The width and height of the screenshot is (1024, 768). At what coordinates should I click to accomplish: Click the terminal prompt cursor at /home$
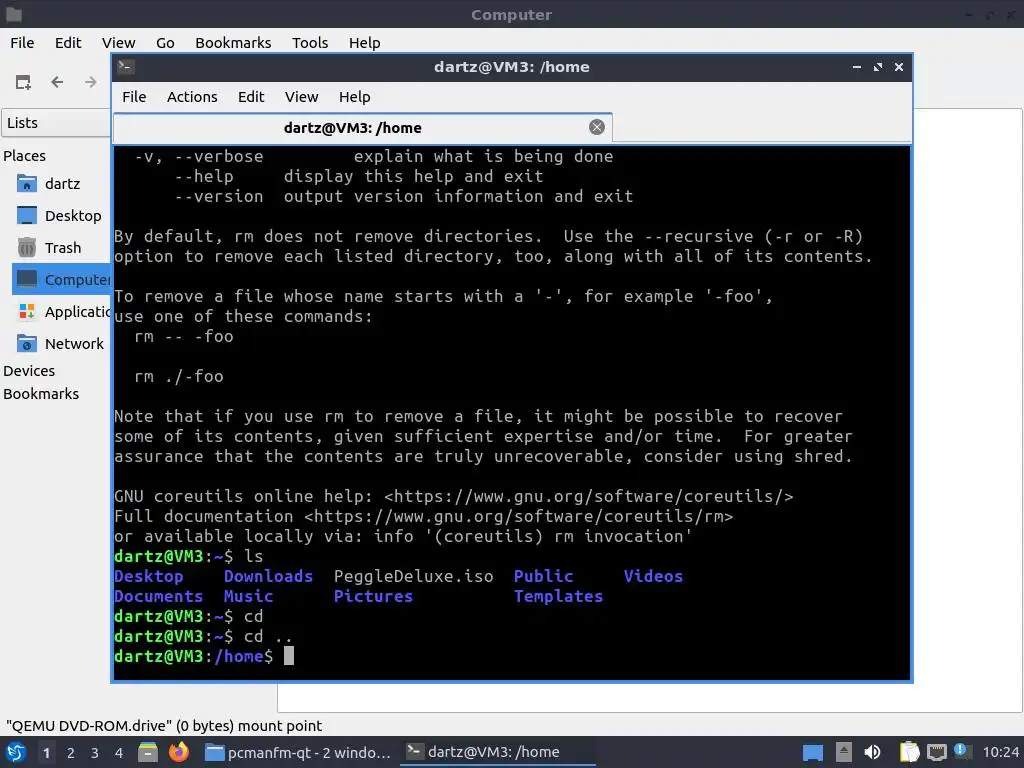coord(289,656)
